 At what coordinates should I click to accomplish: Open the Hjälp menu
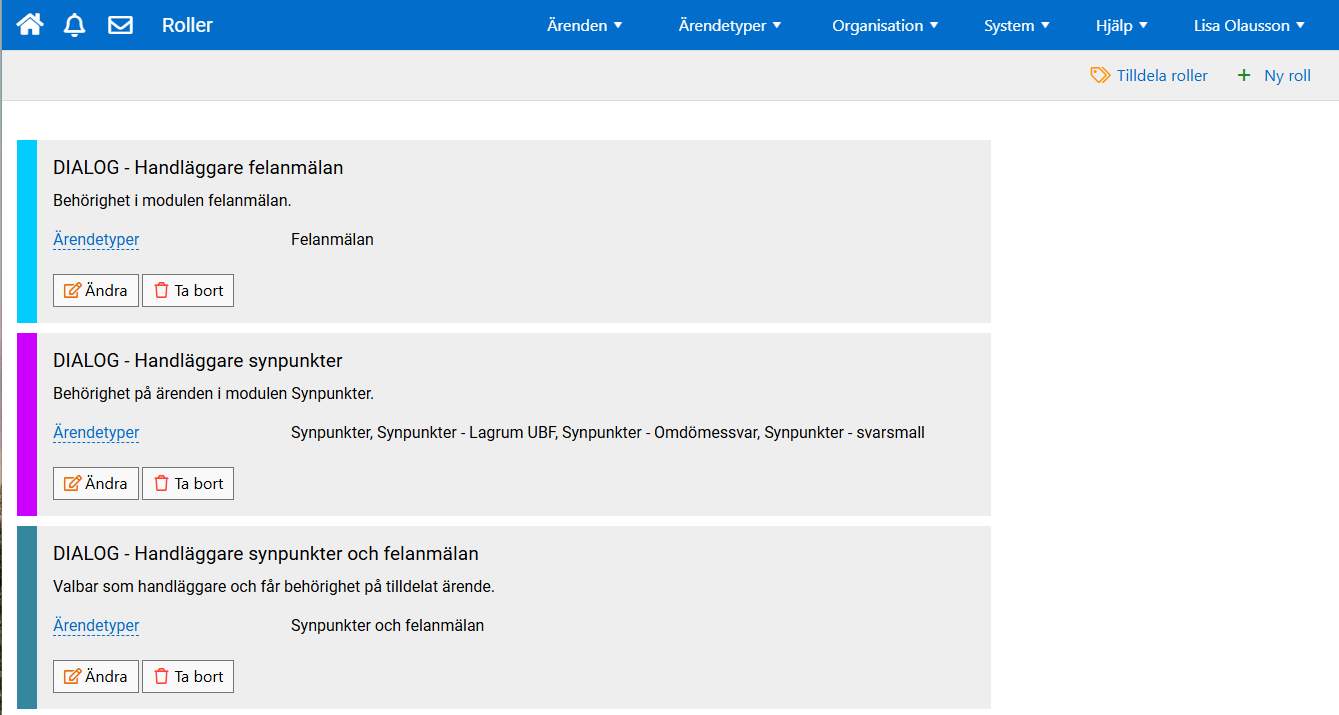1122,26
